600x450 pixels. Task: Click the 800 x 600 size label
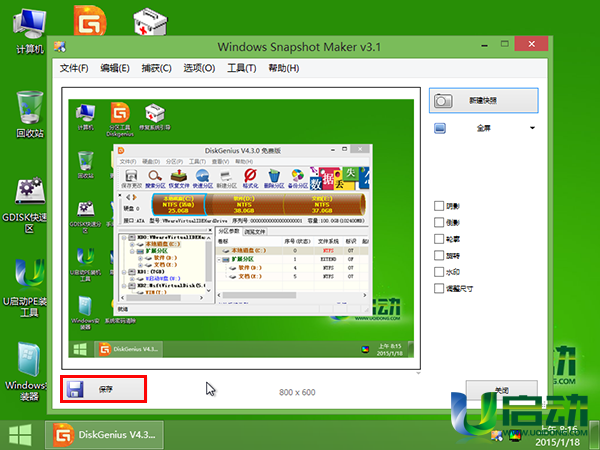pyautogui.click(x=297, y=392)
